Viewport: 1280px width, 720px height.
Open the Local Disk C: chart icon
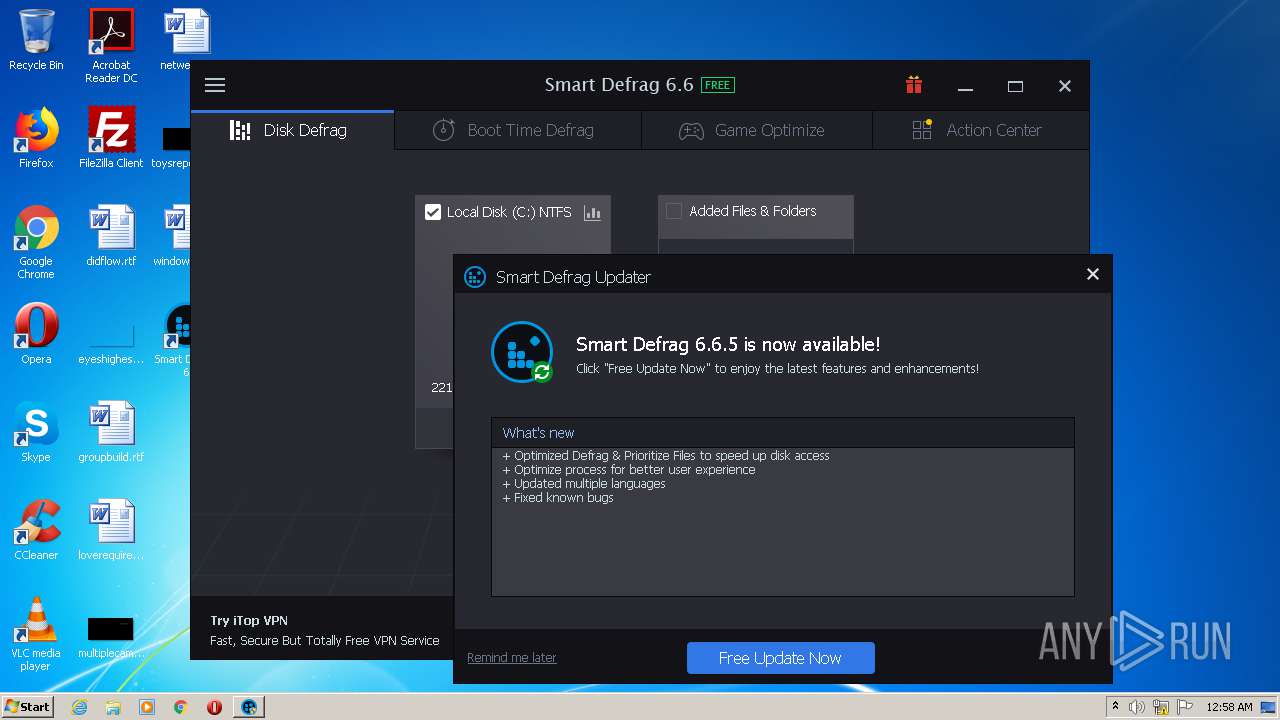592,212
